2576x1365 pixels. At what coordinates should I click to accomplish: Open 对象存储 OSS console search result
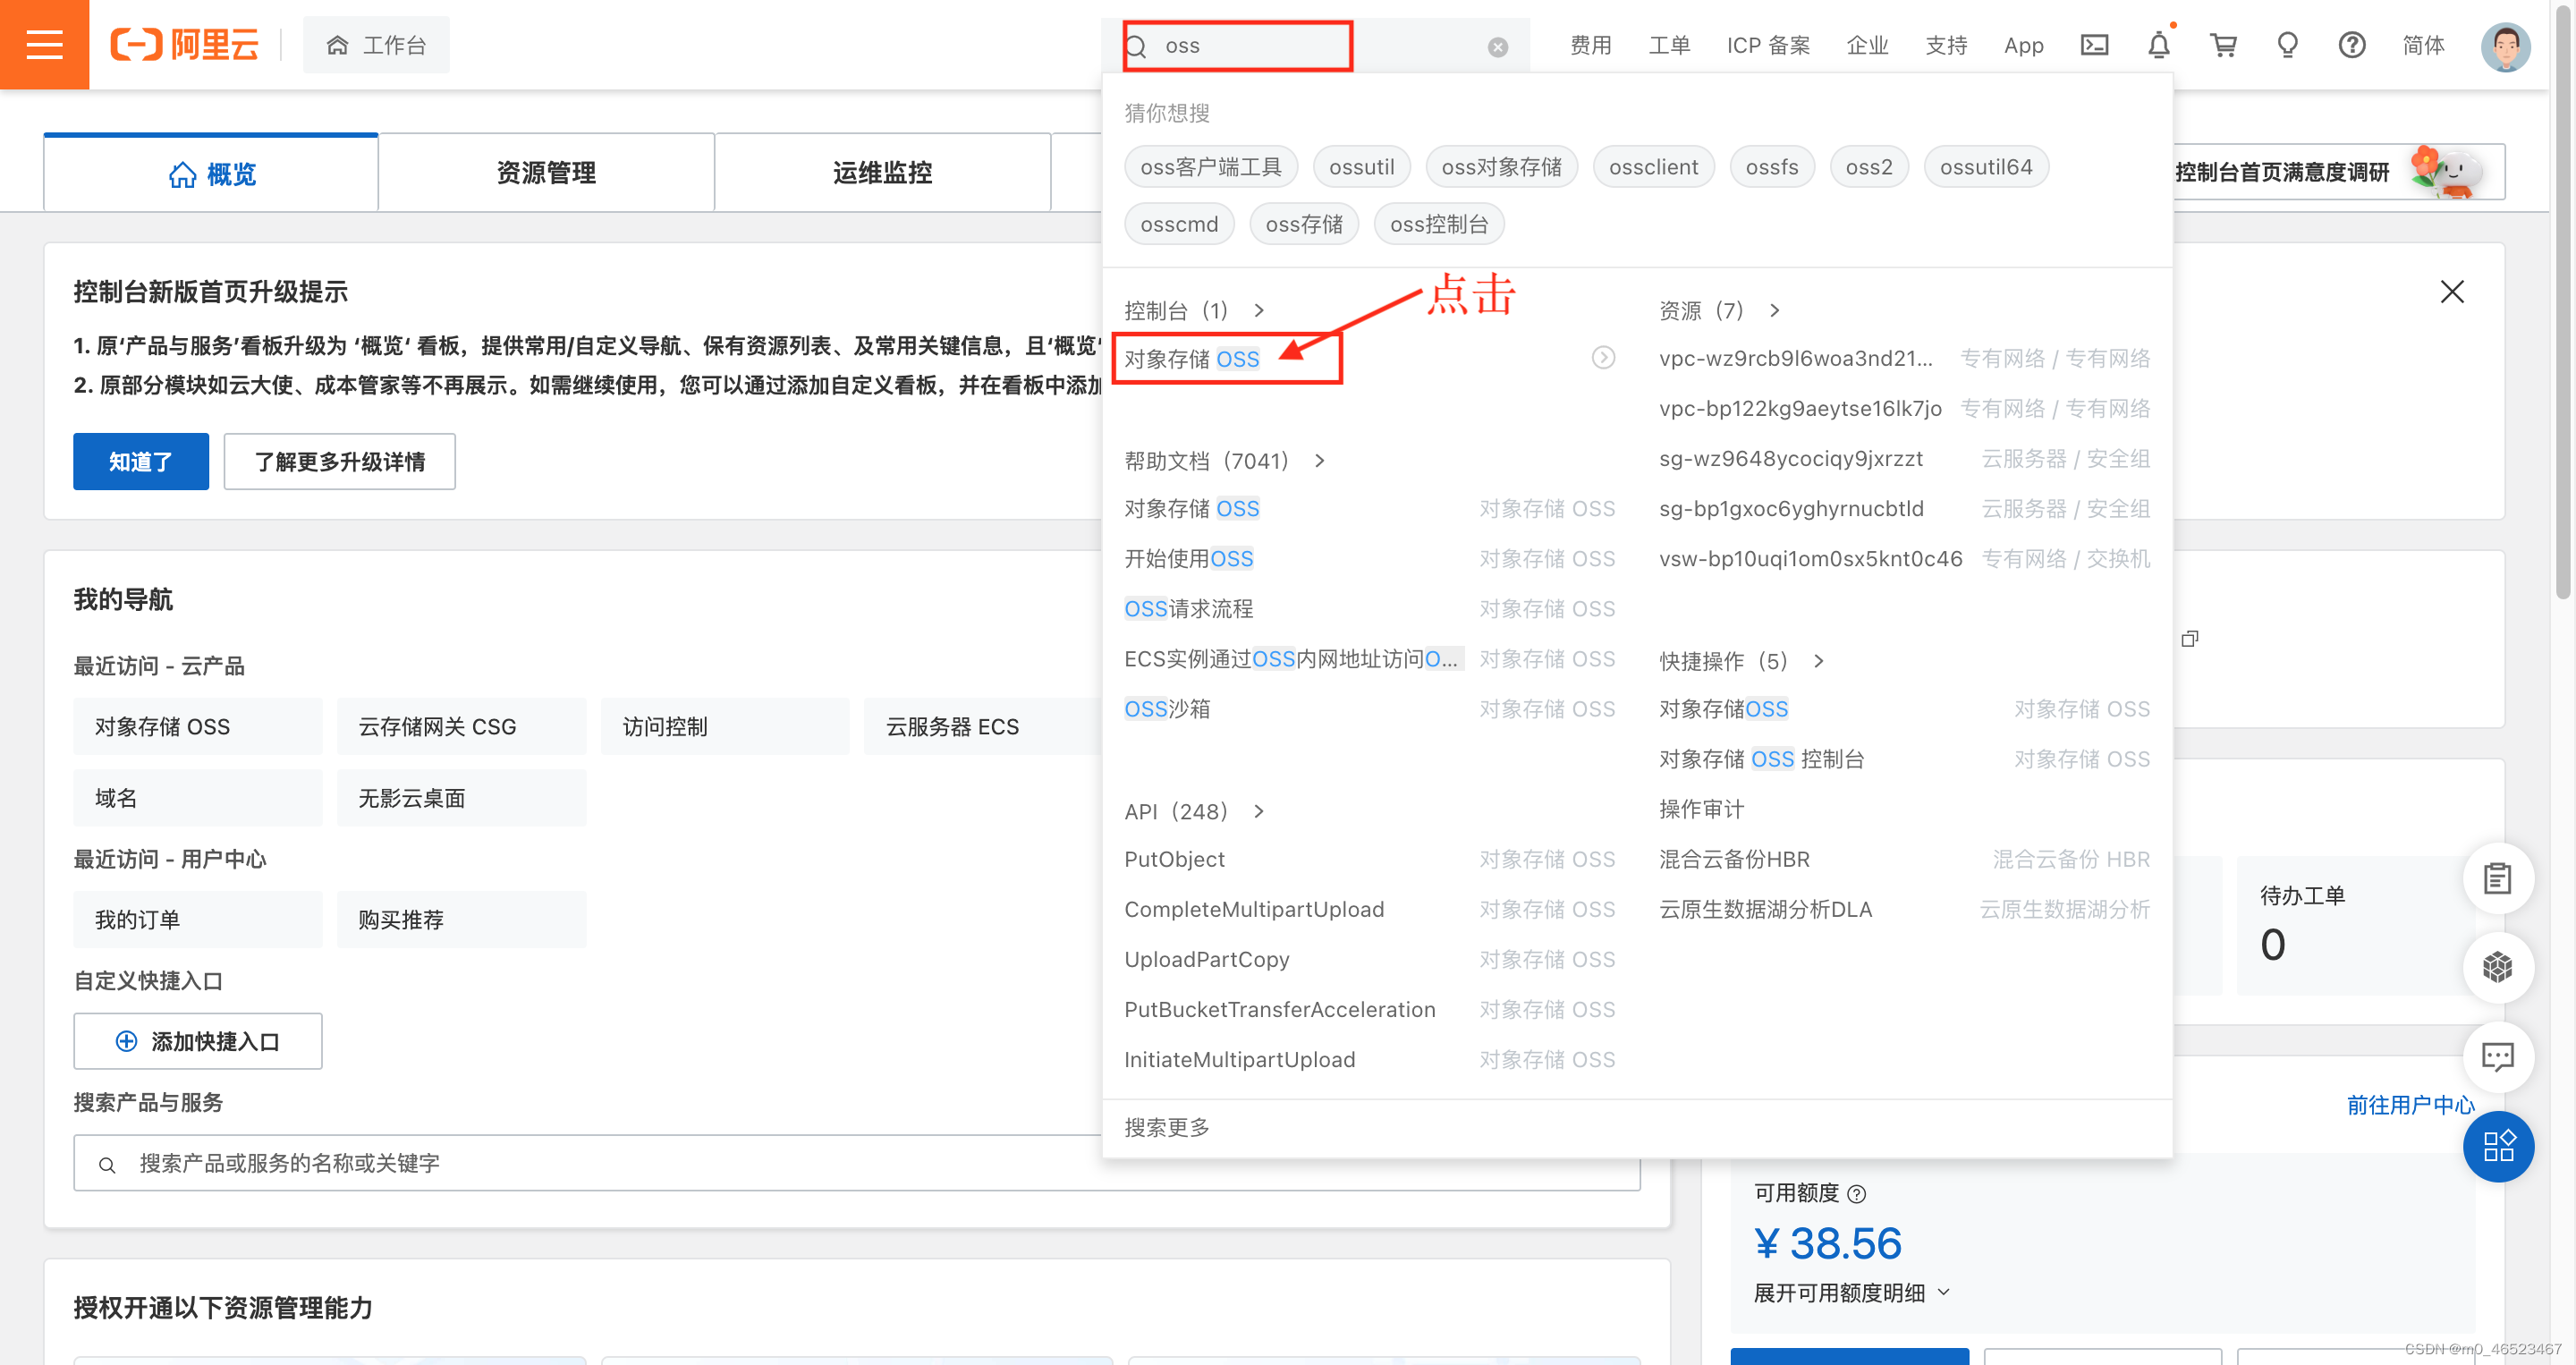(x=1191, y=358)
